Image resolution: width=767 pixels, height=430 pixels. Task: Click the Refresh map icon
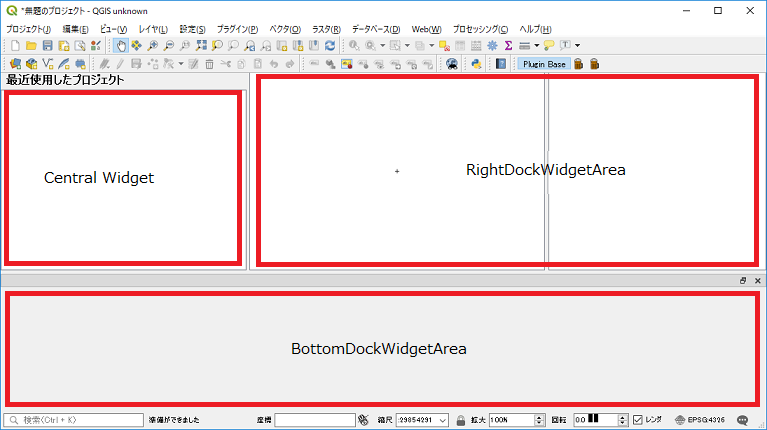click(330, 46)
